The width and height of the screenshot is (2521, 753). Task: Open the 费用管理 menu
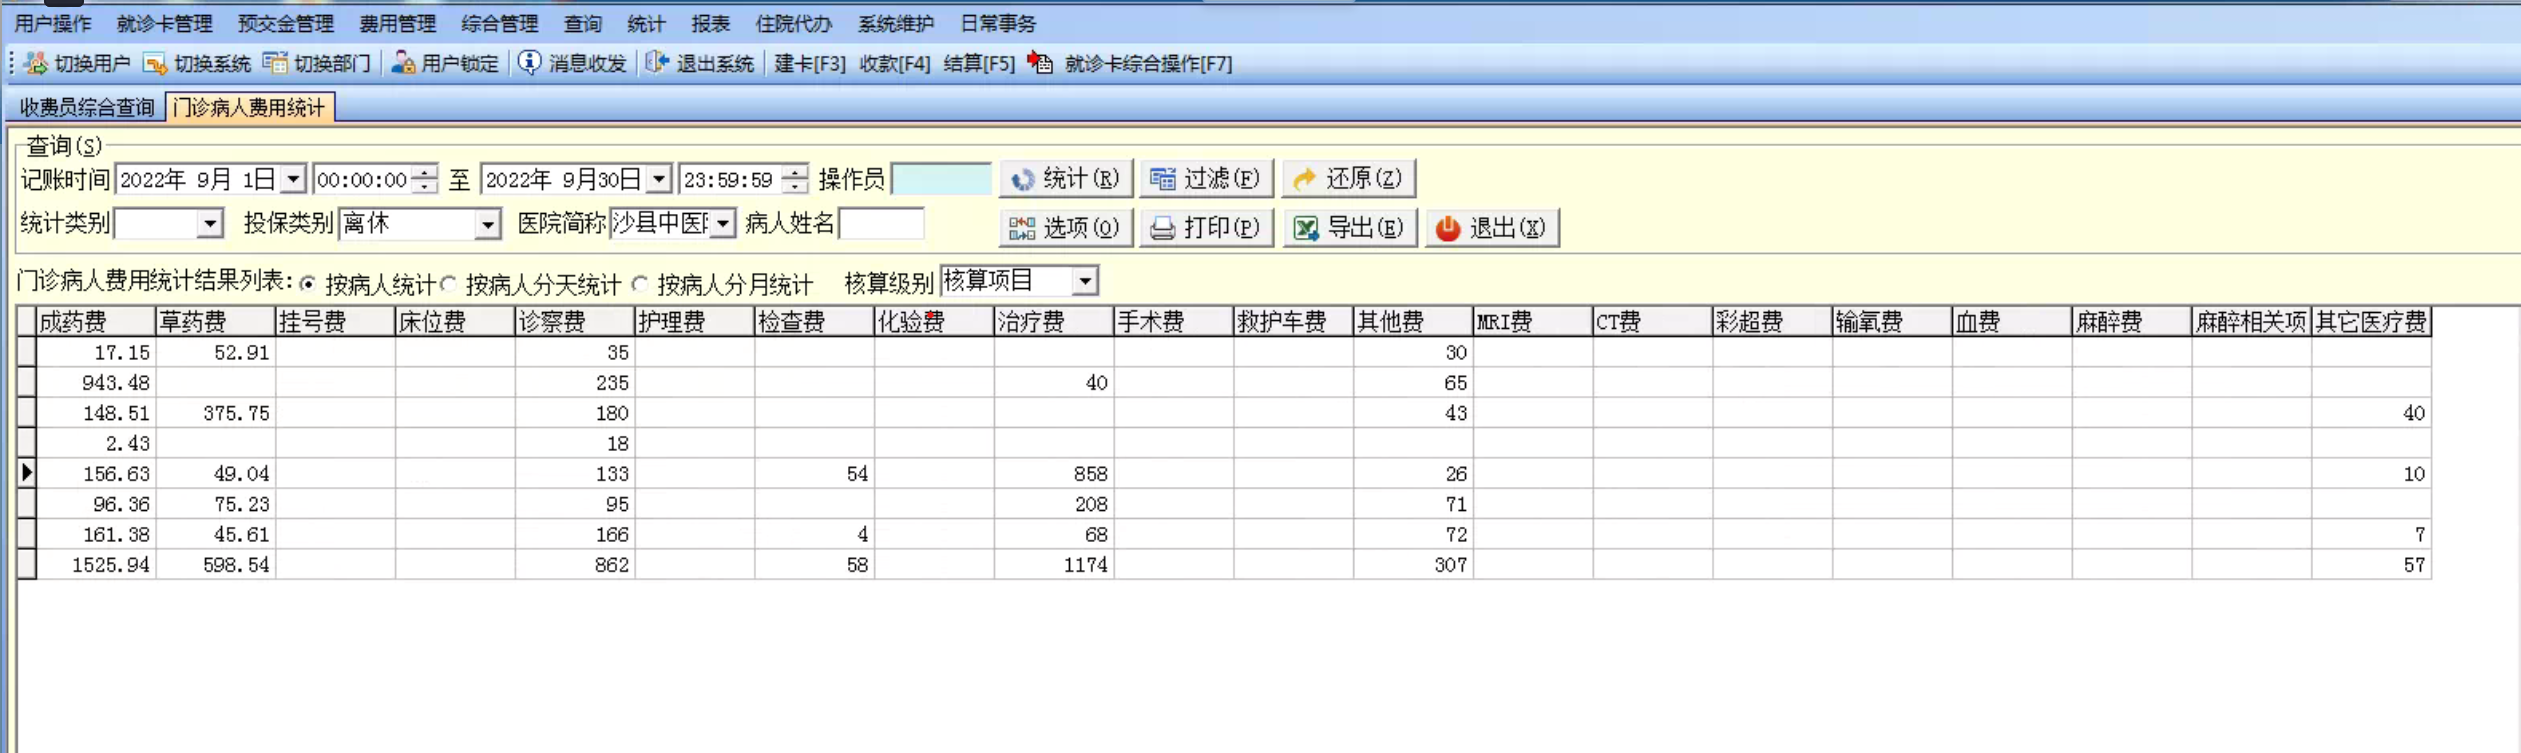click(x=398, y=24)
